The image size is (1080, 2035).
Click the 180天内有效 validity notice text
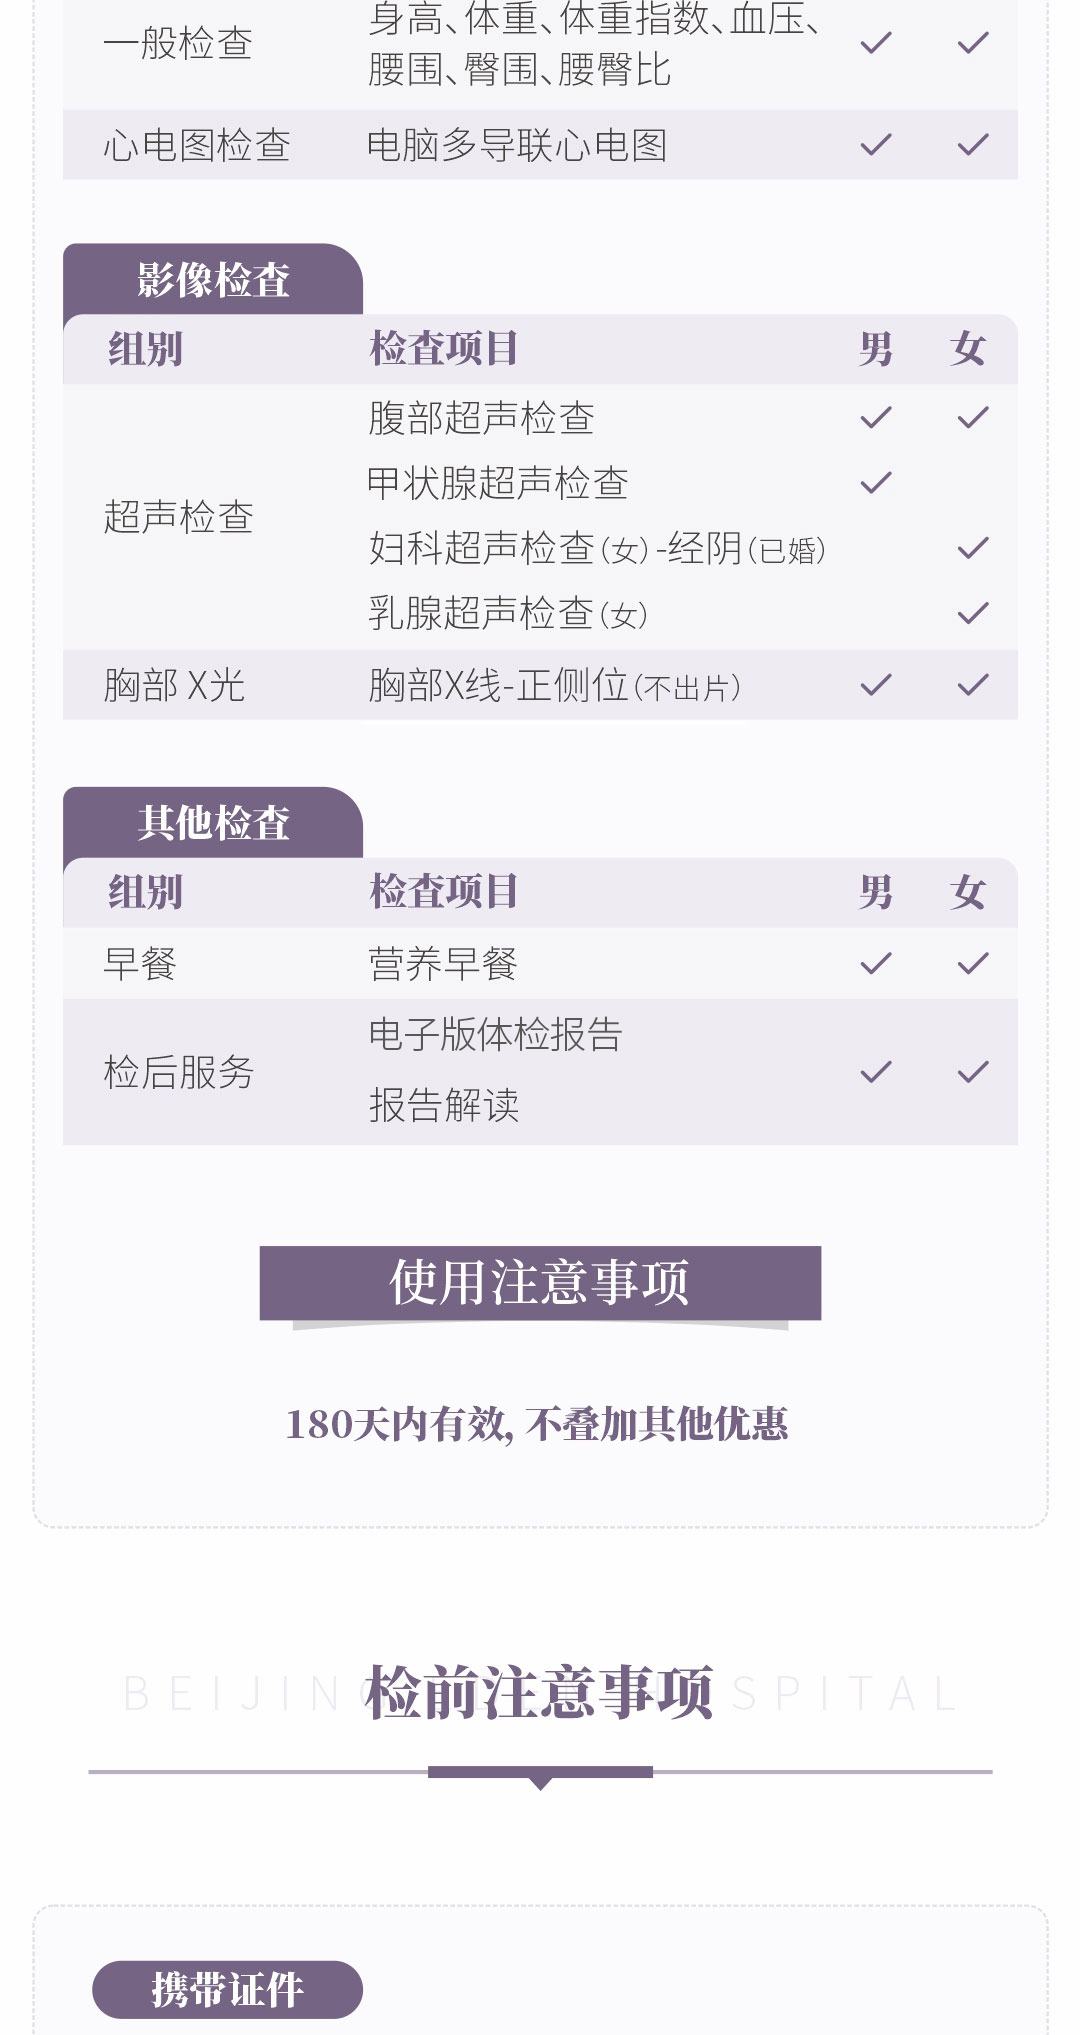point(537,1425)
